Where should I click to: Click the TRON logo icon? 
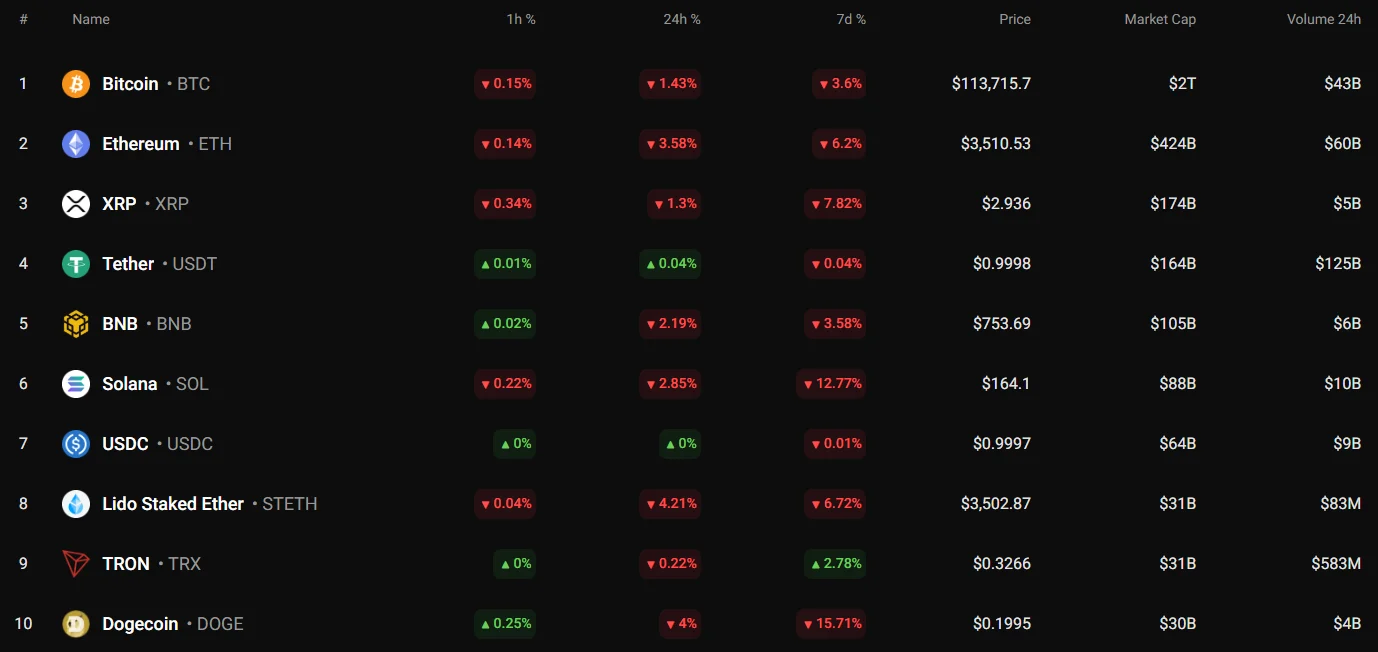coord(76,564)
